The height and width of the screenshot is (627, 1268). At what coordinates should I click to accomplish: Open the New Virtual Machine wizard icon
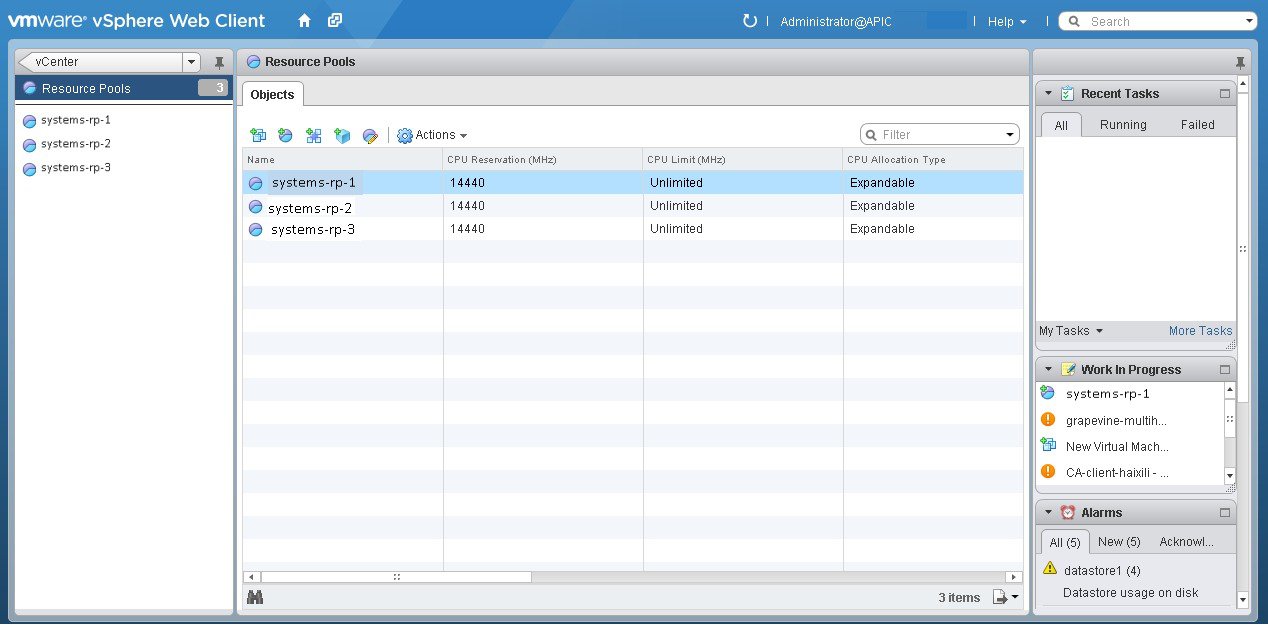pos(258,134)
